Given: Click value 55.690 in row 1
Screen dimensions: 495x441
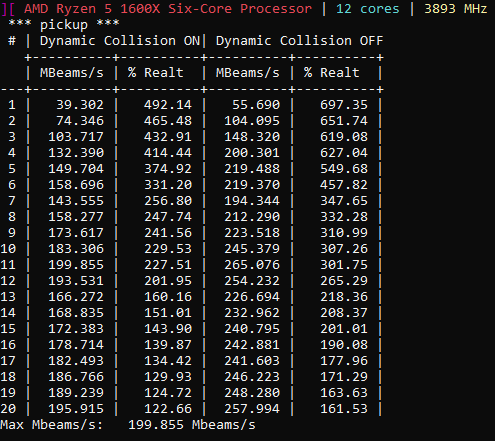Looking at the screenshot, I should 256,105.
